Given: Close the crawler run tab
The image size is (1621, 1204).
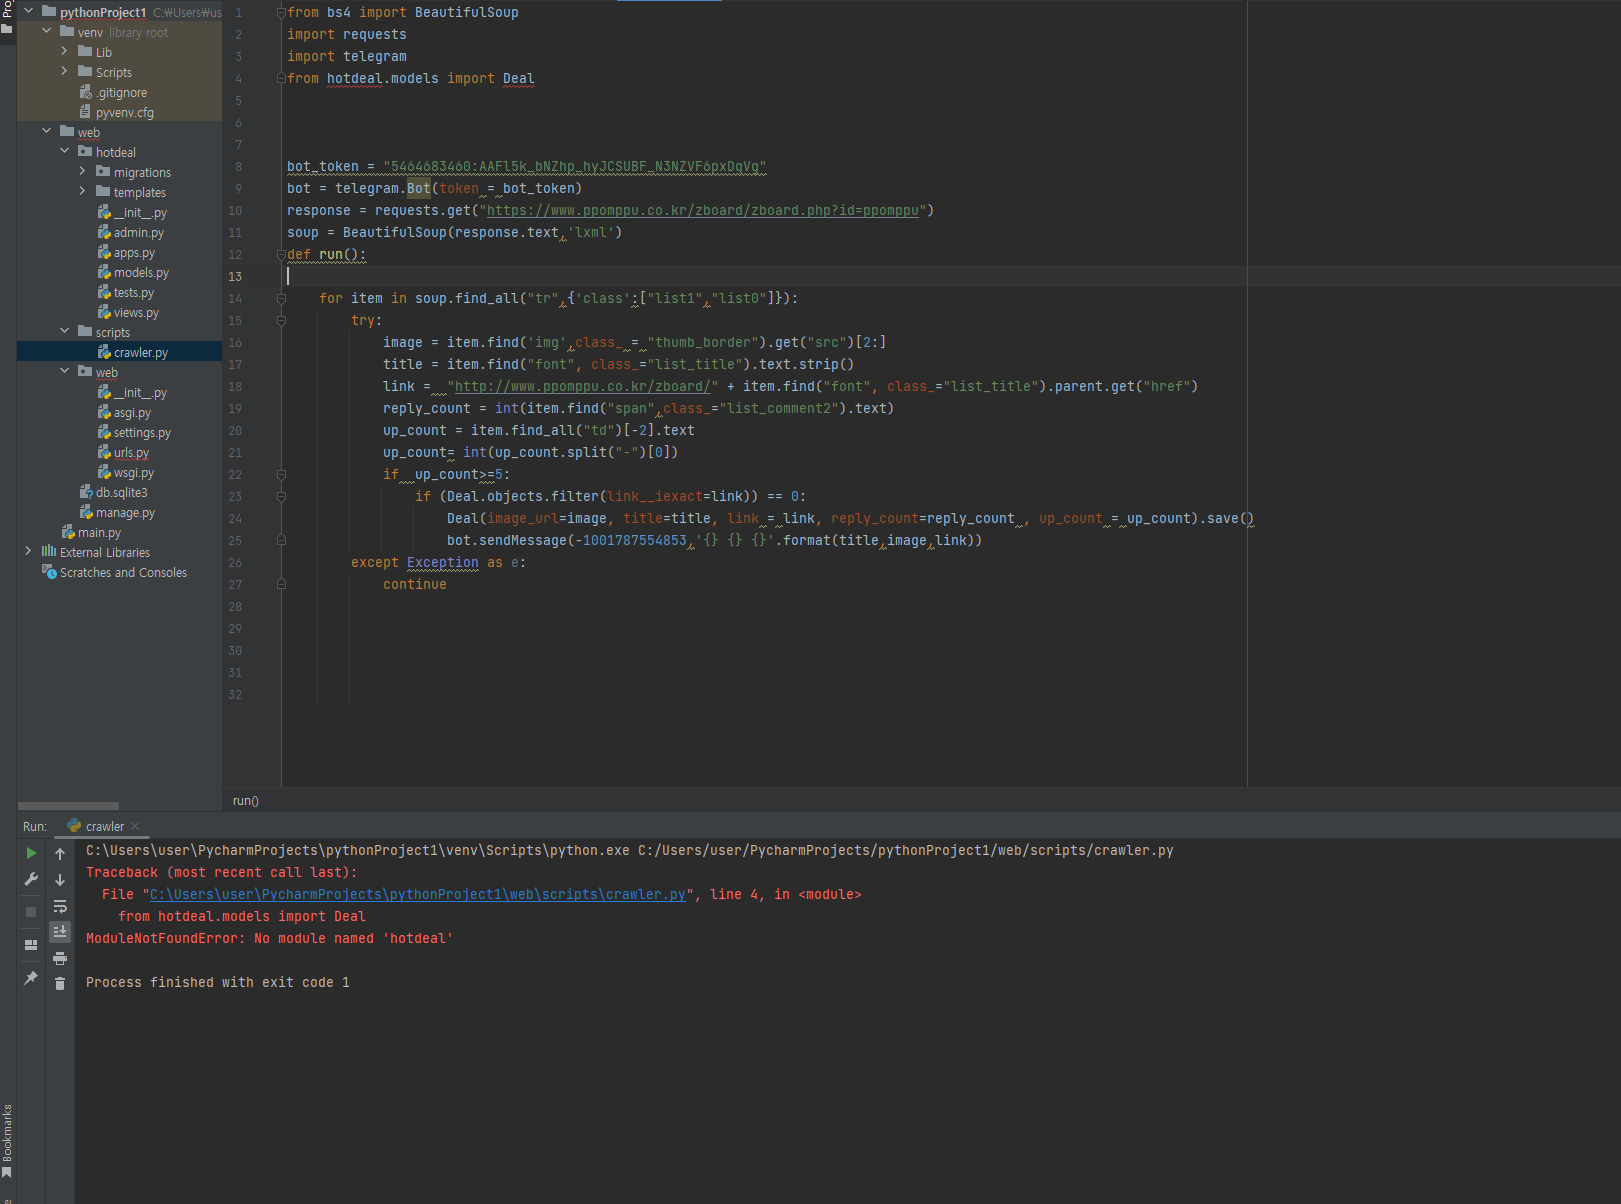Looking at the screenshot, I should [x=135, y=826].
